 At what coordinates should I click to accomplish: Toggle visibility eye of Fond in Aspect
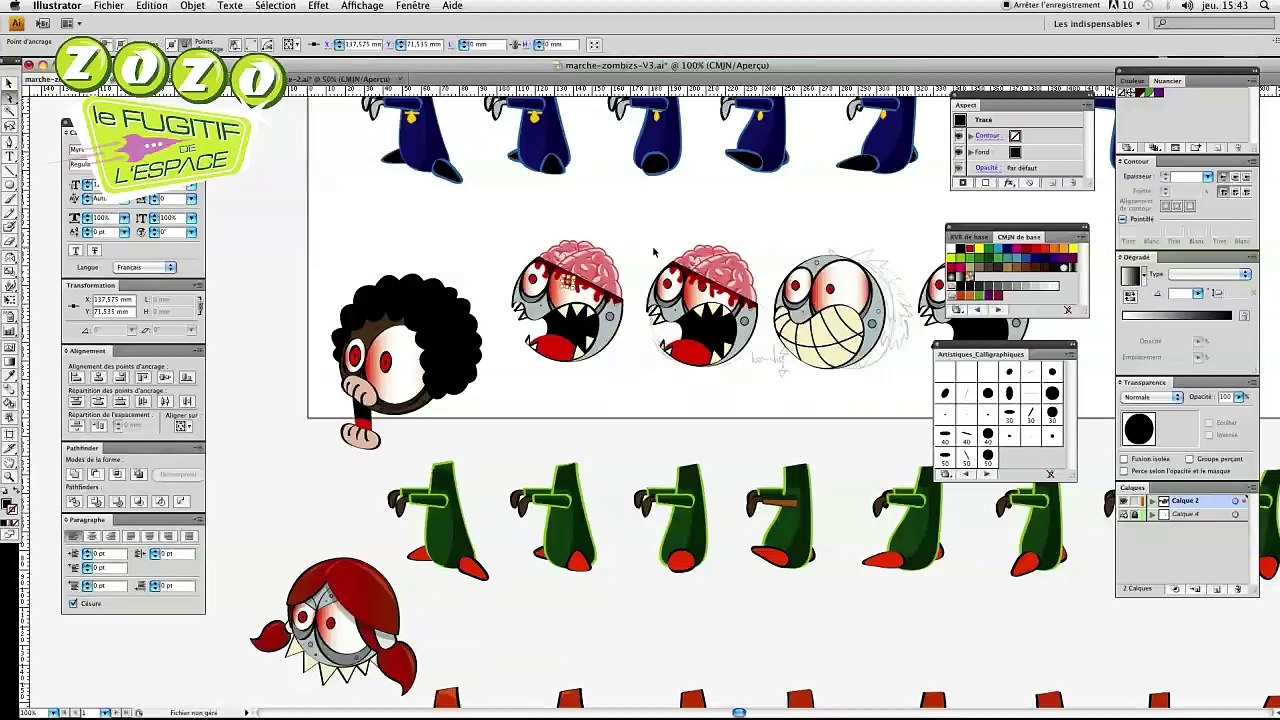959,152
